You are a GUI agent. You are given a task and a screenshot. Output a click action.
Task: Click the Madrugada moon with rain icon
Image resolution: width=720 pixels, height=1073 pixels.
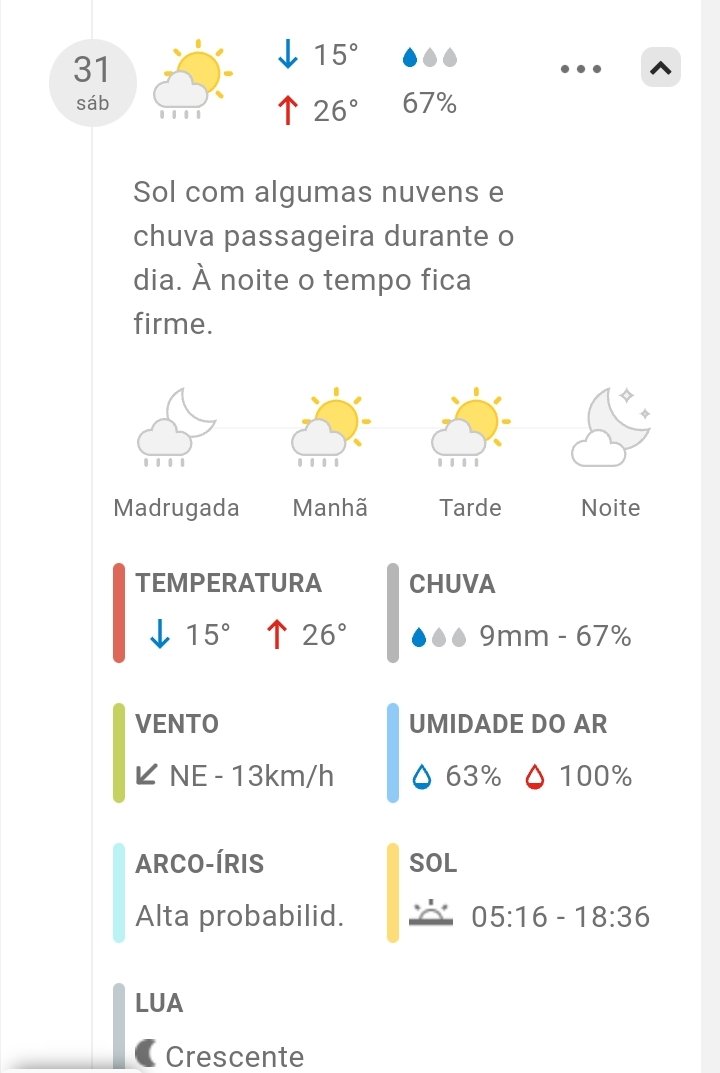tap(176, 428)
